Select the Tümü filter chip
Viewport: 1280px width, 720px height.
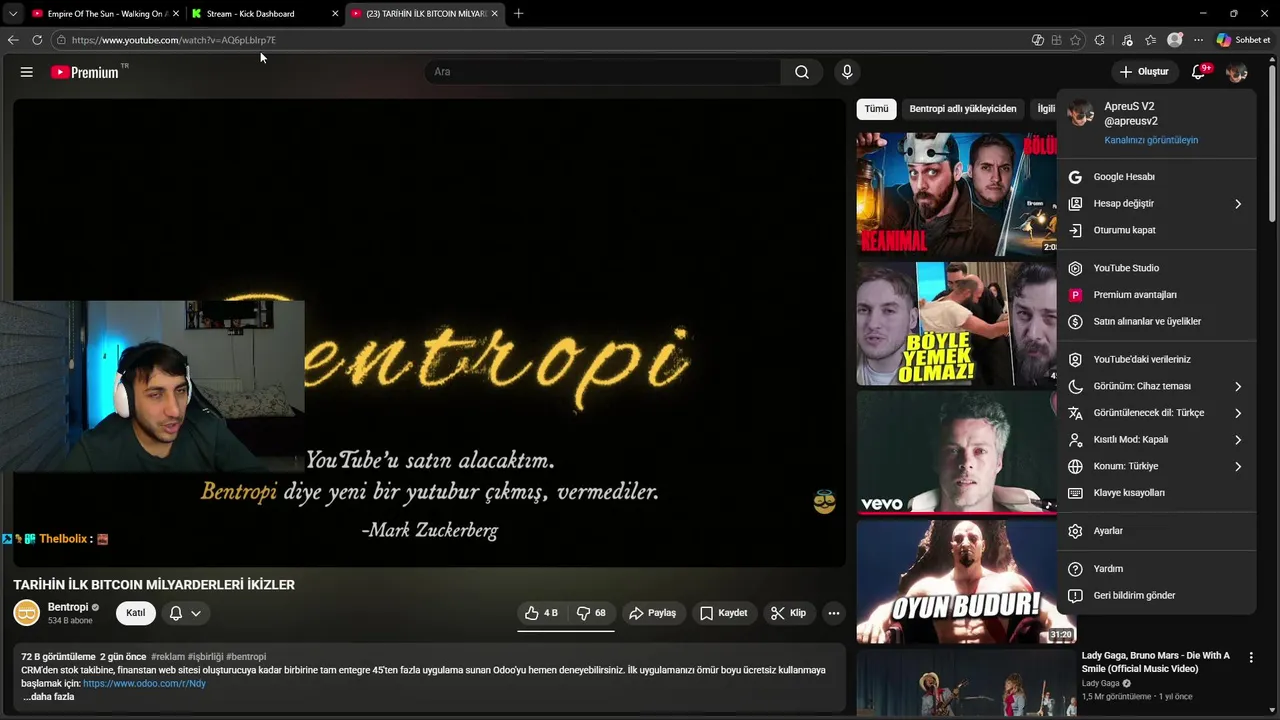[876, 109]
